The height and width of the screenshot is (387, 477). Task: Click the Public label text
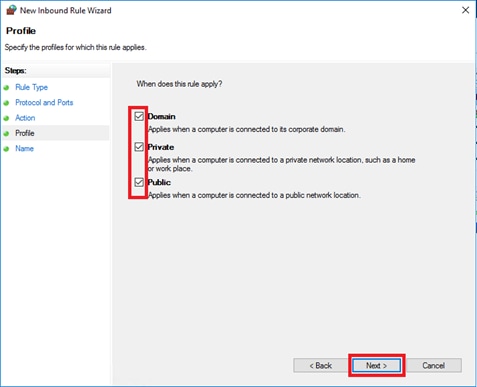click(x=159, y=182)
